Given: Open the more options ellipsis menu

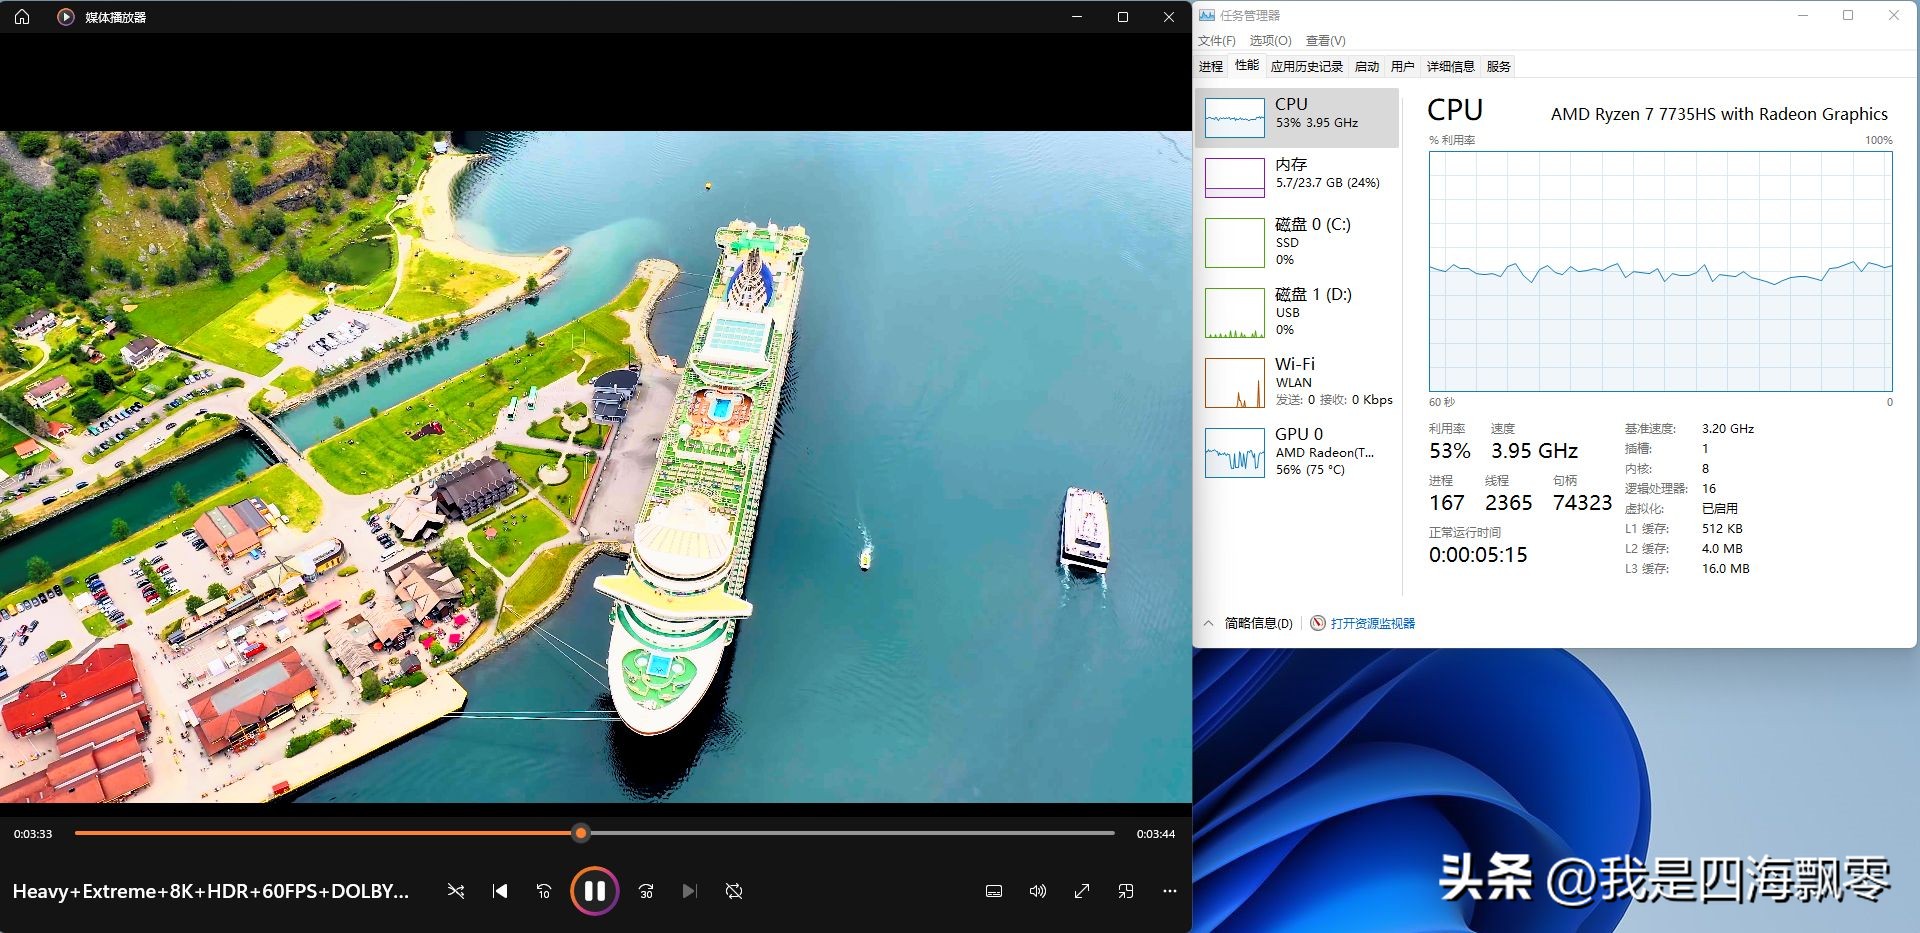Looking at the screenshot, I should (1170, 891).
